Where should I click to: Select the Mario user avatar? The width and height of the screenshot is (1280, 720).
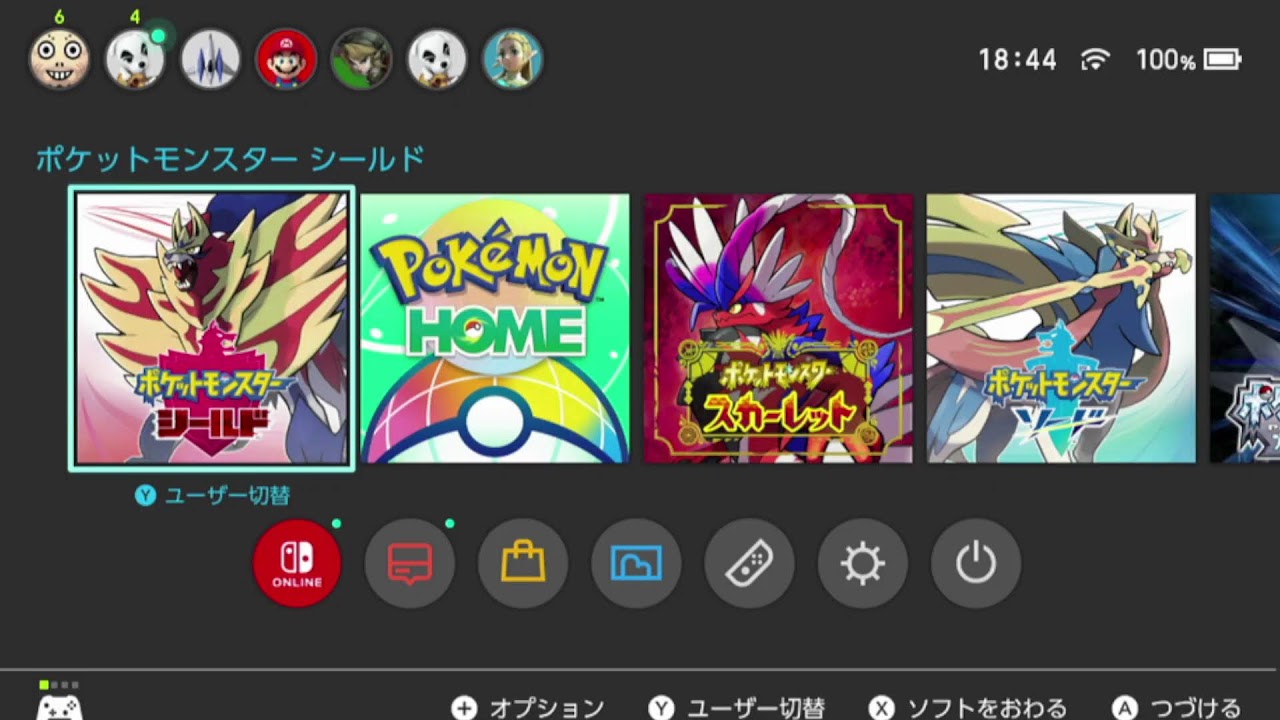(286, 59)
